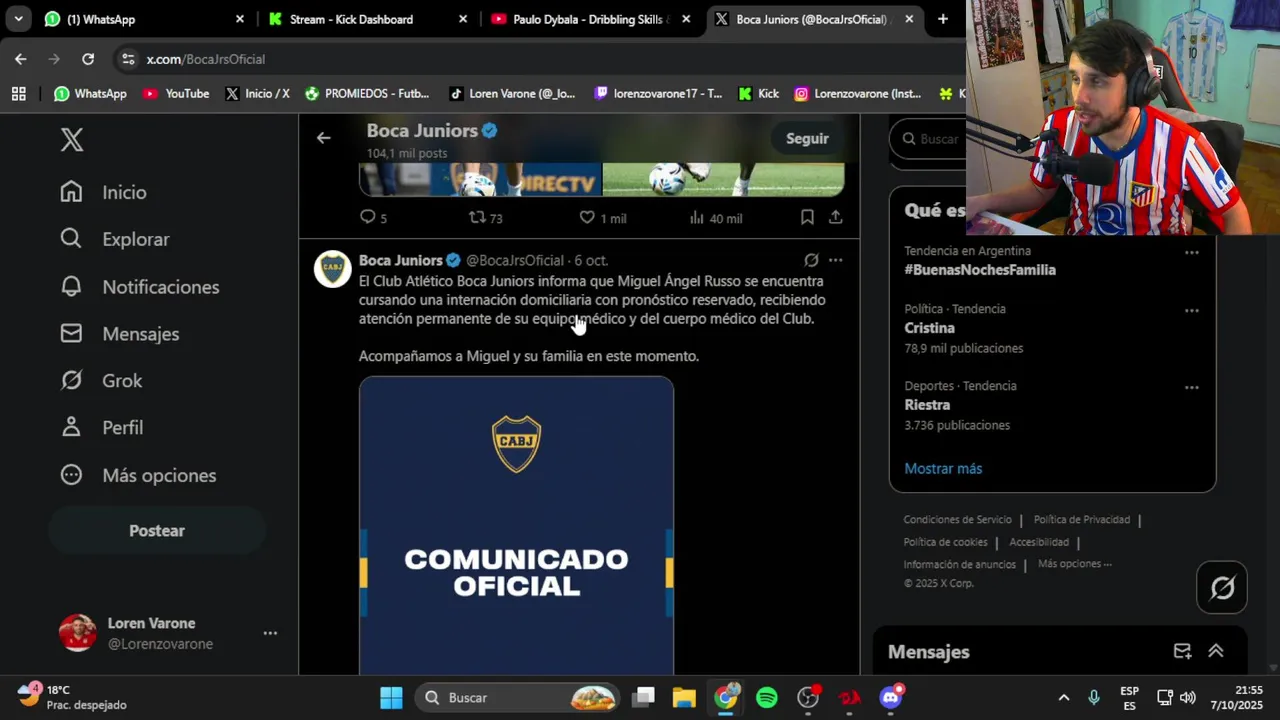The height and width of the screenshot is (720, 1280).
Task: Open a new browser tab
Action: click(942, 19)
